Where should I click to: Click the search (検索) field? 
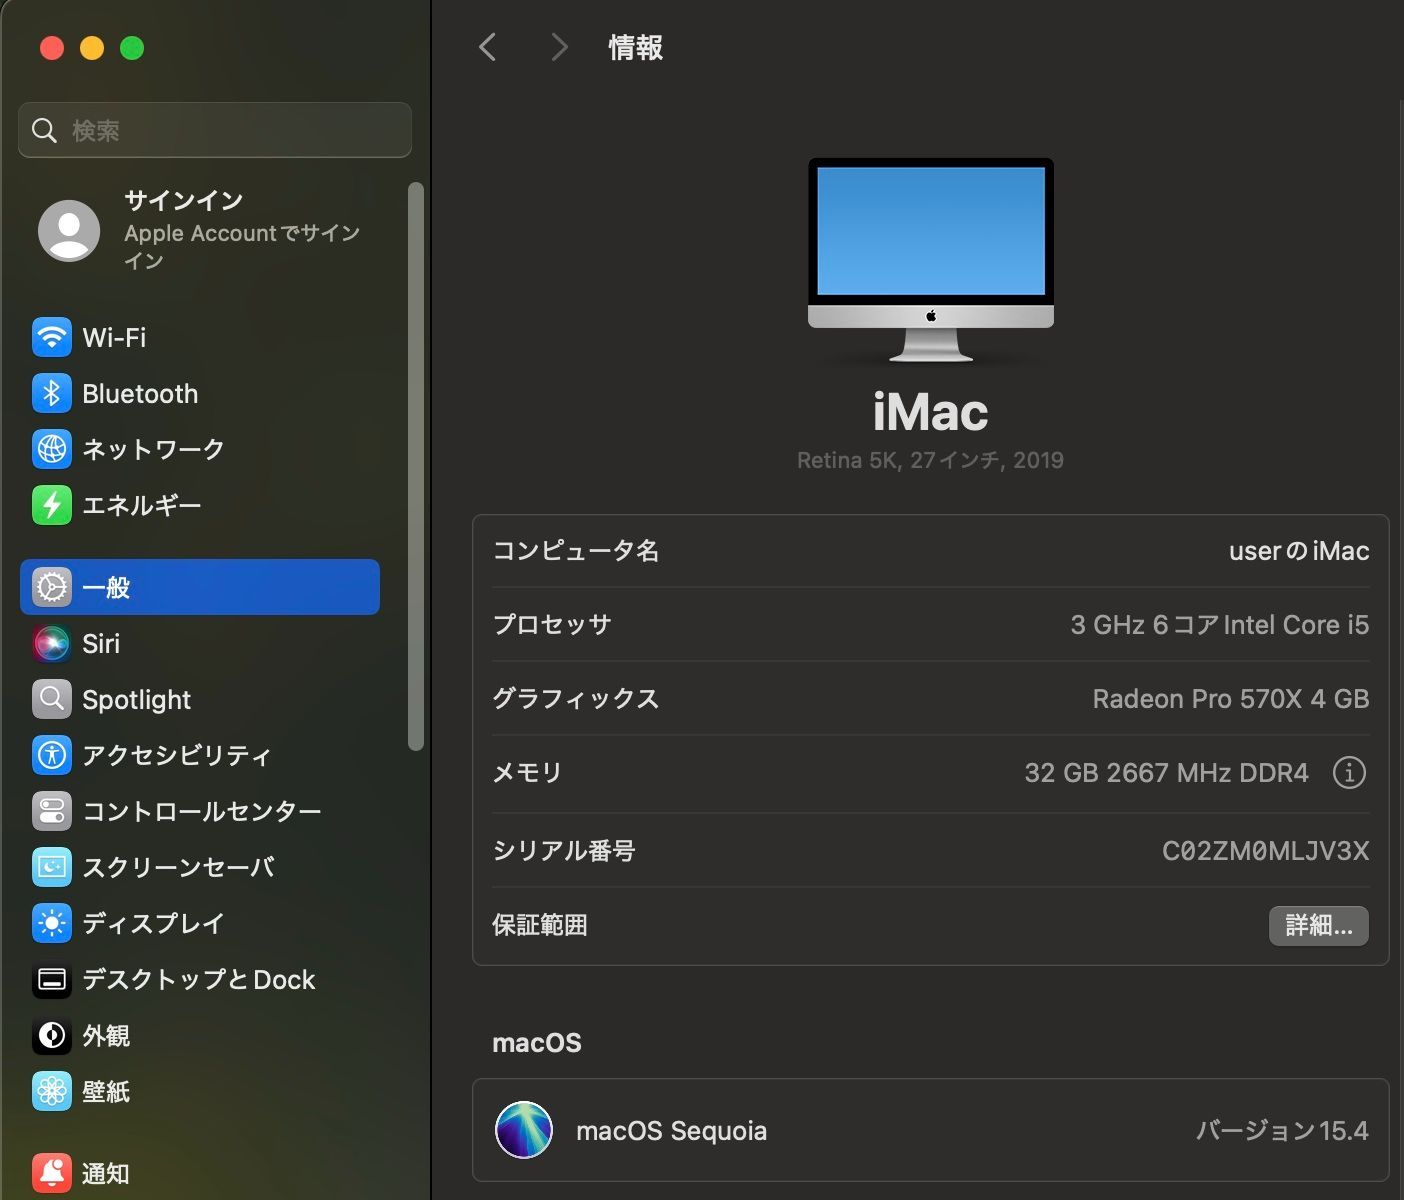coord(215,131)
